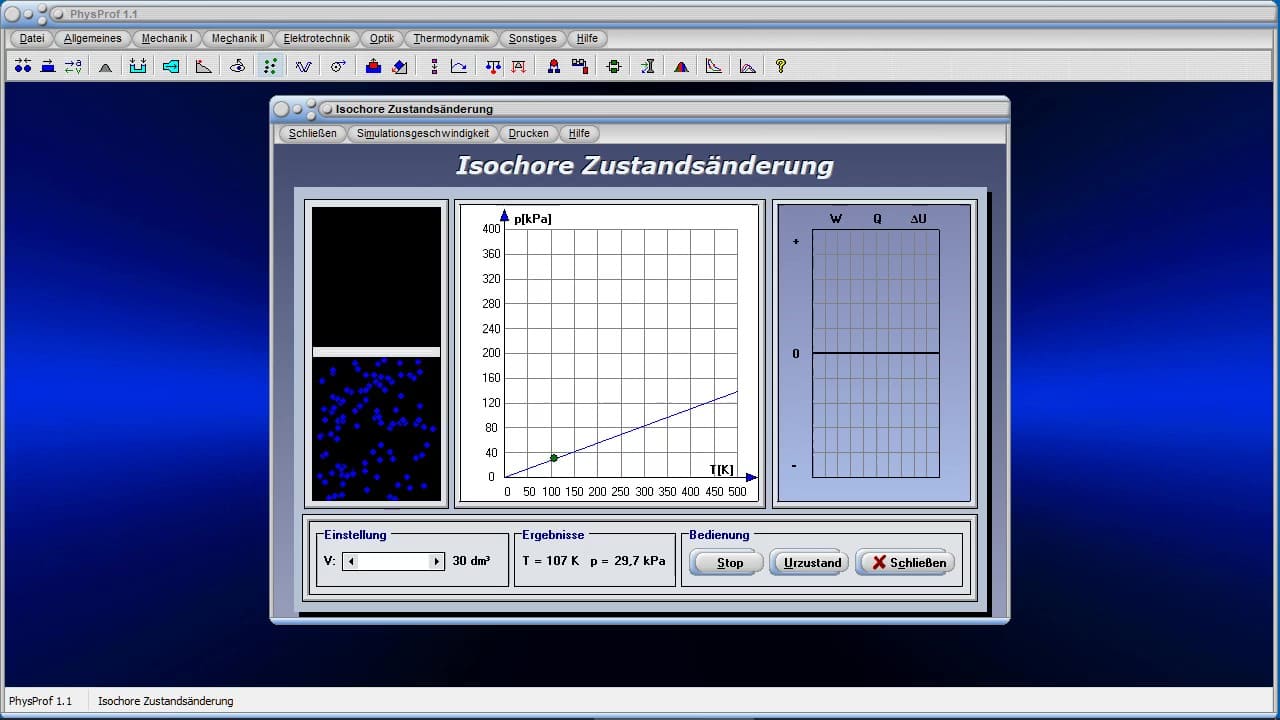Click the red weight on blue block icon
Screen dimensions: 1280x720
pyautogui.click(x=373, y=66)
